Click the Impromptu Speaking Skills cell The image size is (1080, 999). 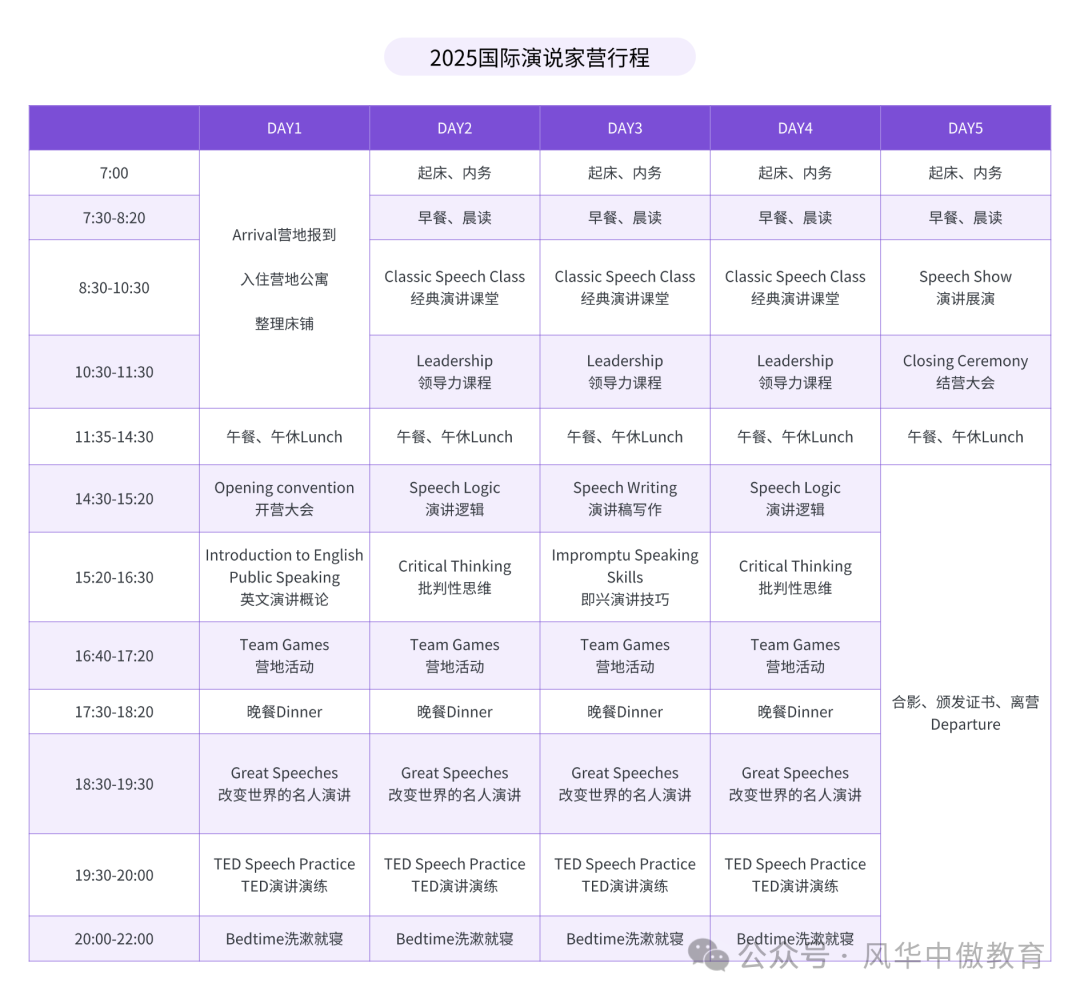pos(625,577)
